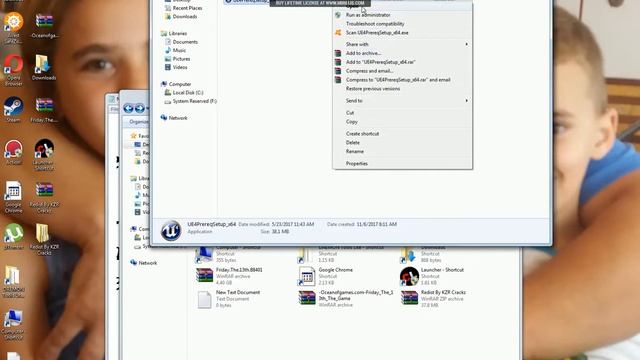Select New Text Document in file list
This screenshot has width=640, height=360.
(228, 298)
